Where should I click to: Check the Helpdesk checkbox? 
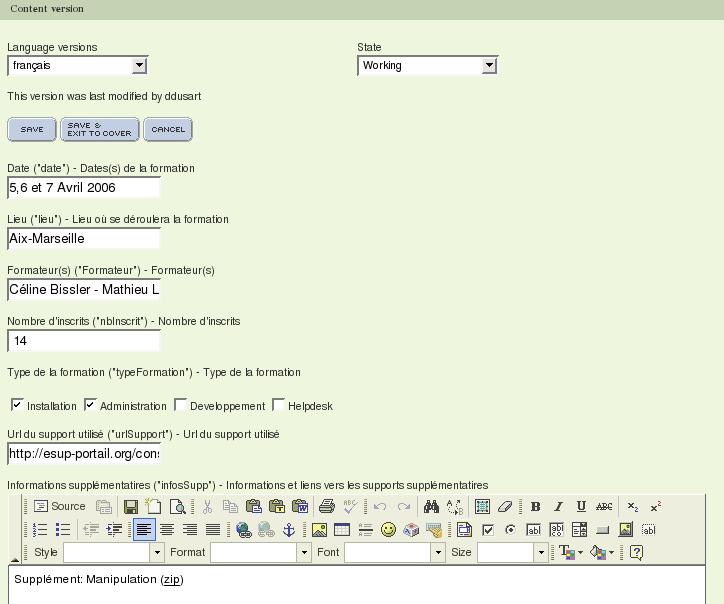pyautogui.click(x=278, y=405)
